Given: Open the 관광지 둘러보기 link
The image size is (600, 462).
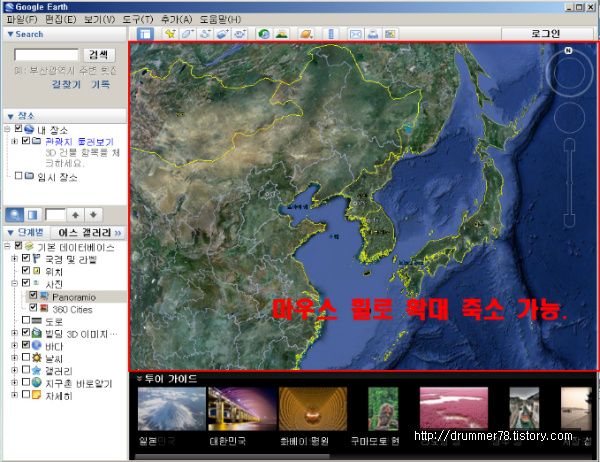Looking at the screenshot, I should (x=80, y=142).
